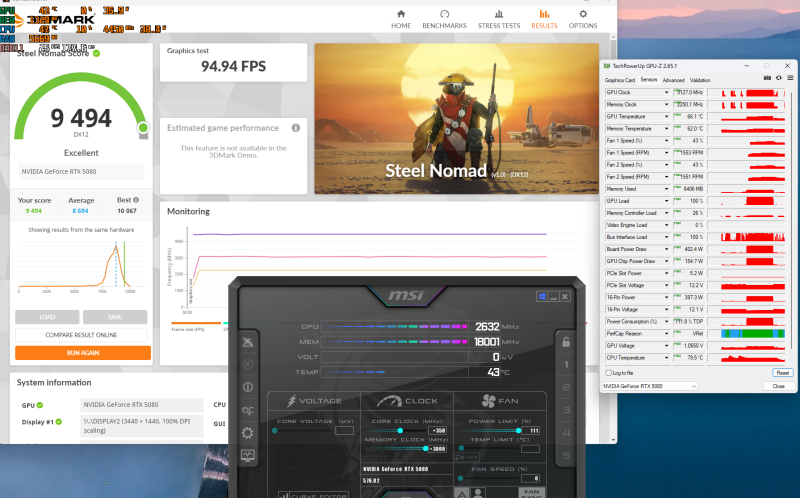This screenshot has width=800, height=498.
Task: Click Afterburner Kombustor K icon
Action: pos(248,364)
